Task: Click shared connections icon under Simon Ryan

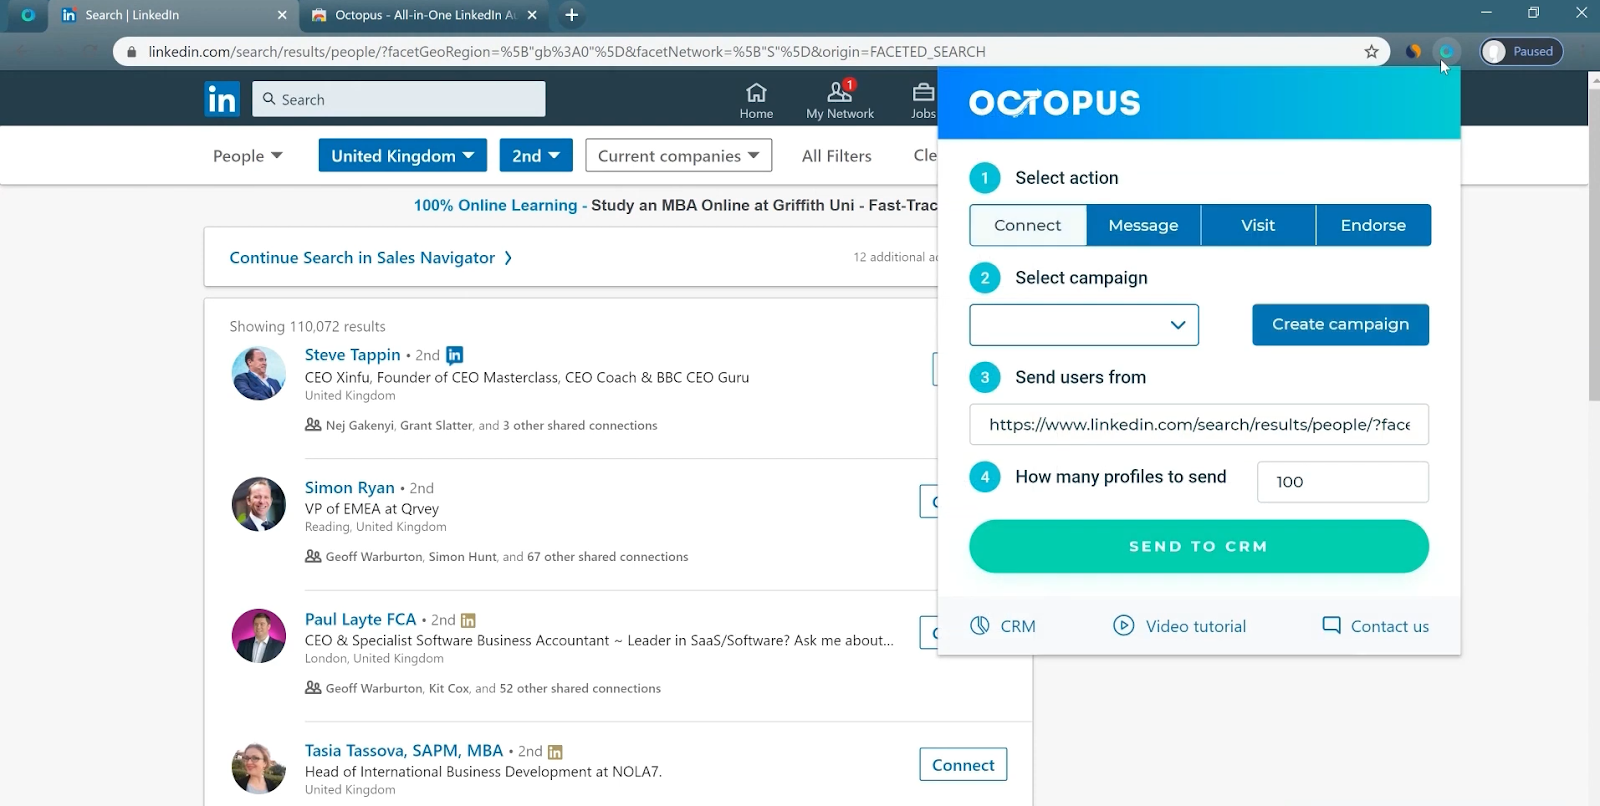Action: [313, 556]
